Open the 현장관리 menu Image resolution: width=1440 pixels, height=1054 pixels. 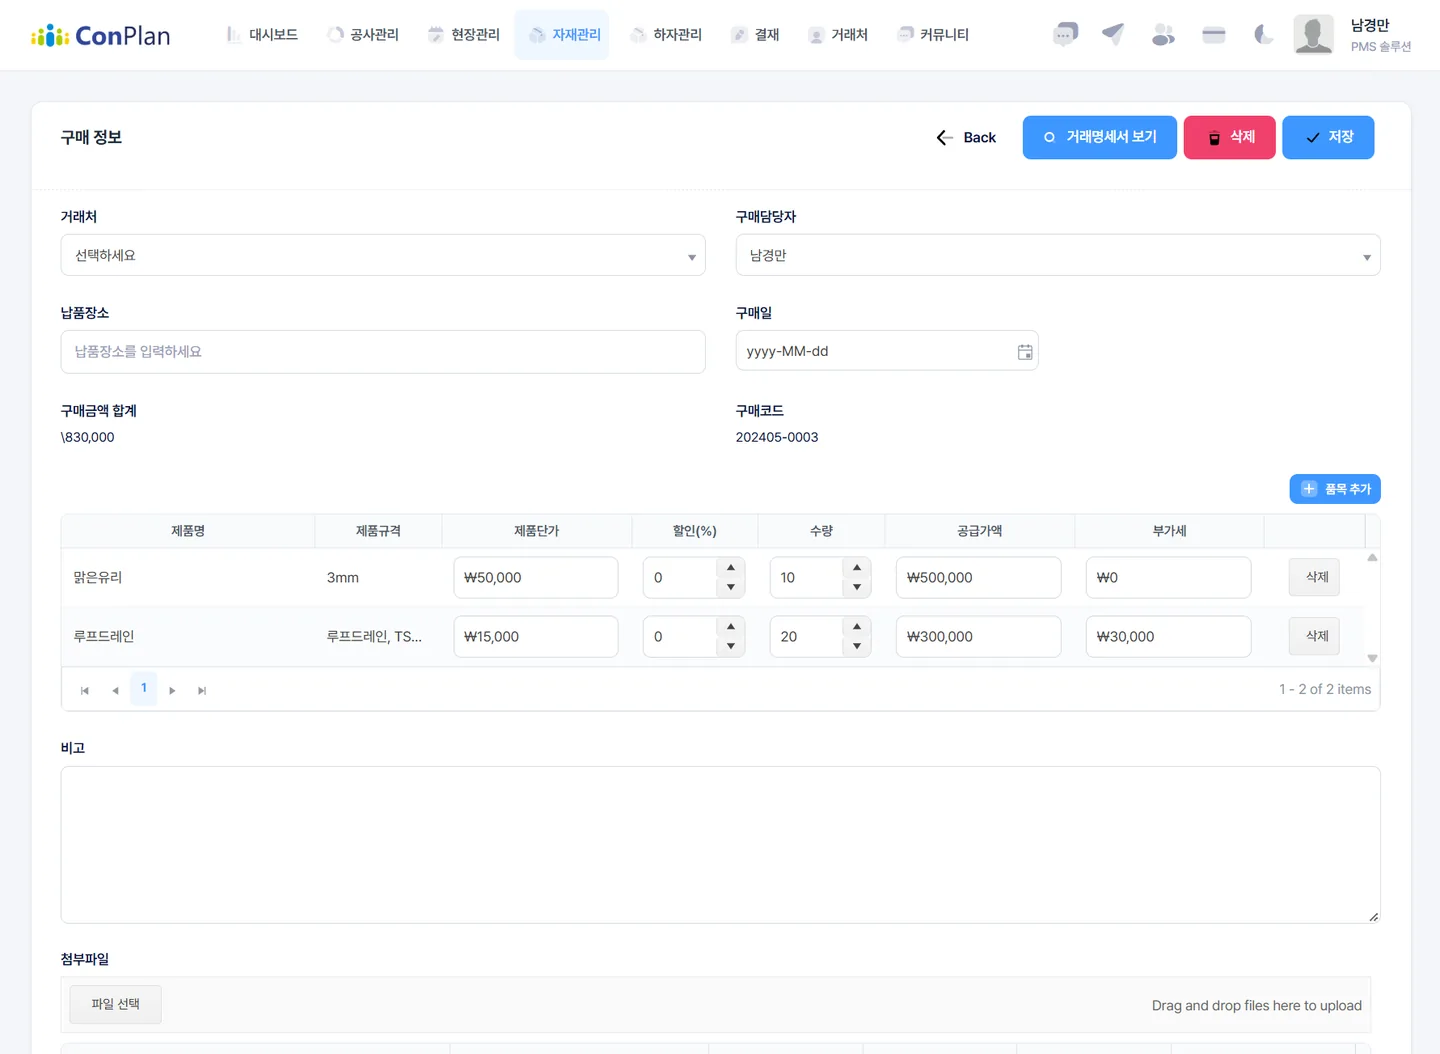[x=464, y=35]
